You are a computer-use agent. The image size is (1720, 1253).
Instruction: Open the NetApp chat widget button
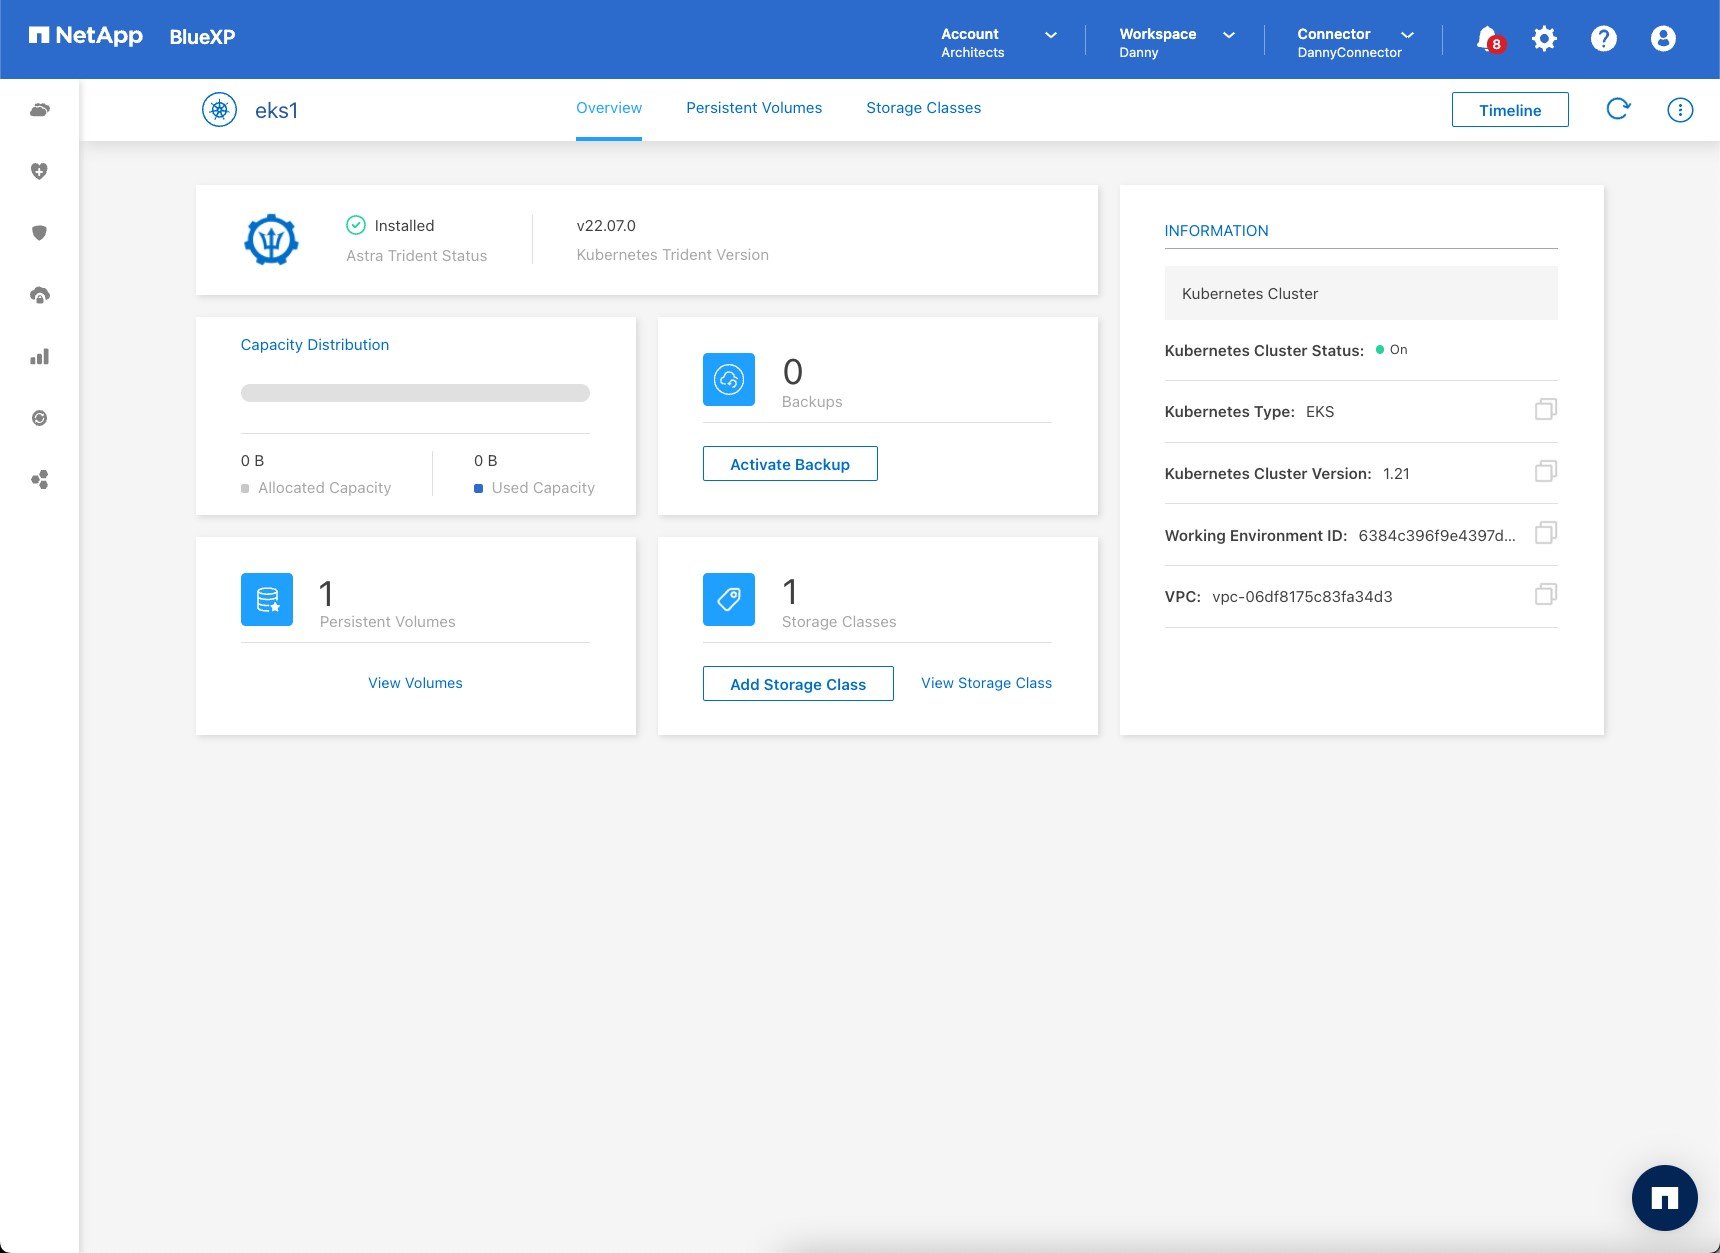coord(1664,1197)
